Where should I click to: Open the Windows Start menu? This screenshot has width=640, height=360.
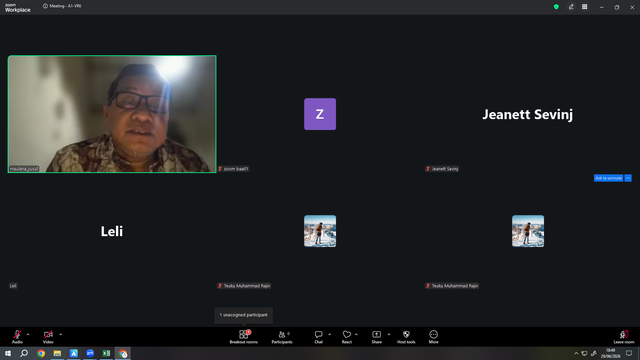click(x=8, y=353)
